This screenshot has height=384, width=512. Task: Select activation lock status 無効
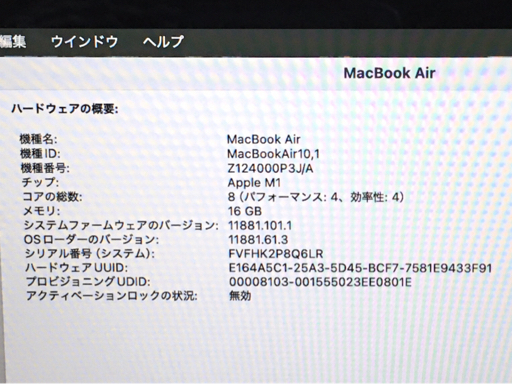point(240,296)
